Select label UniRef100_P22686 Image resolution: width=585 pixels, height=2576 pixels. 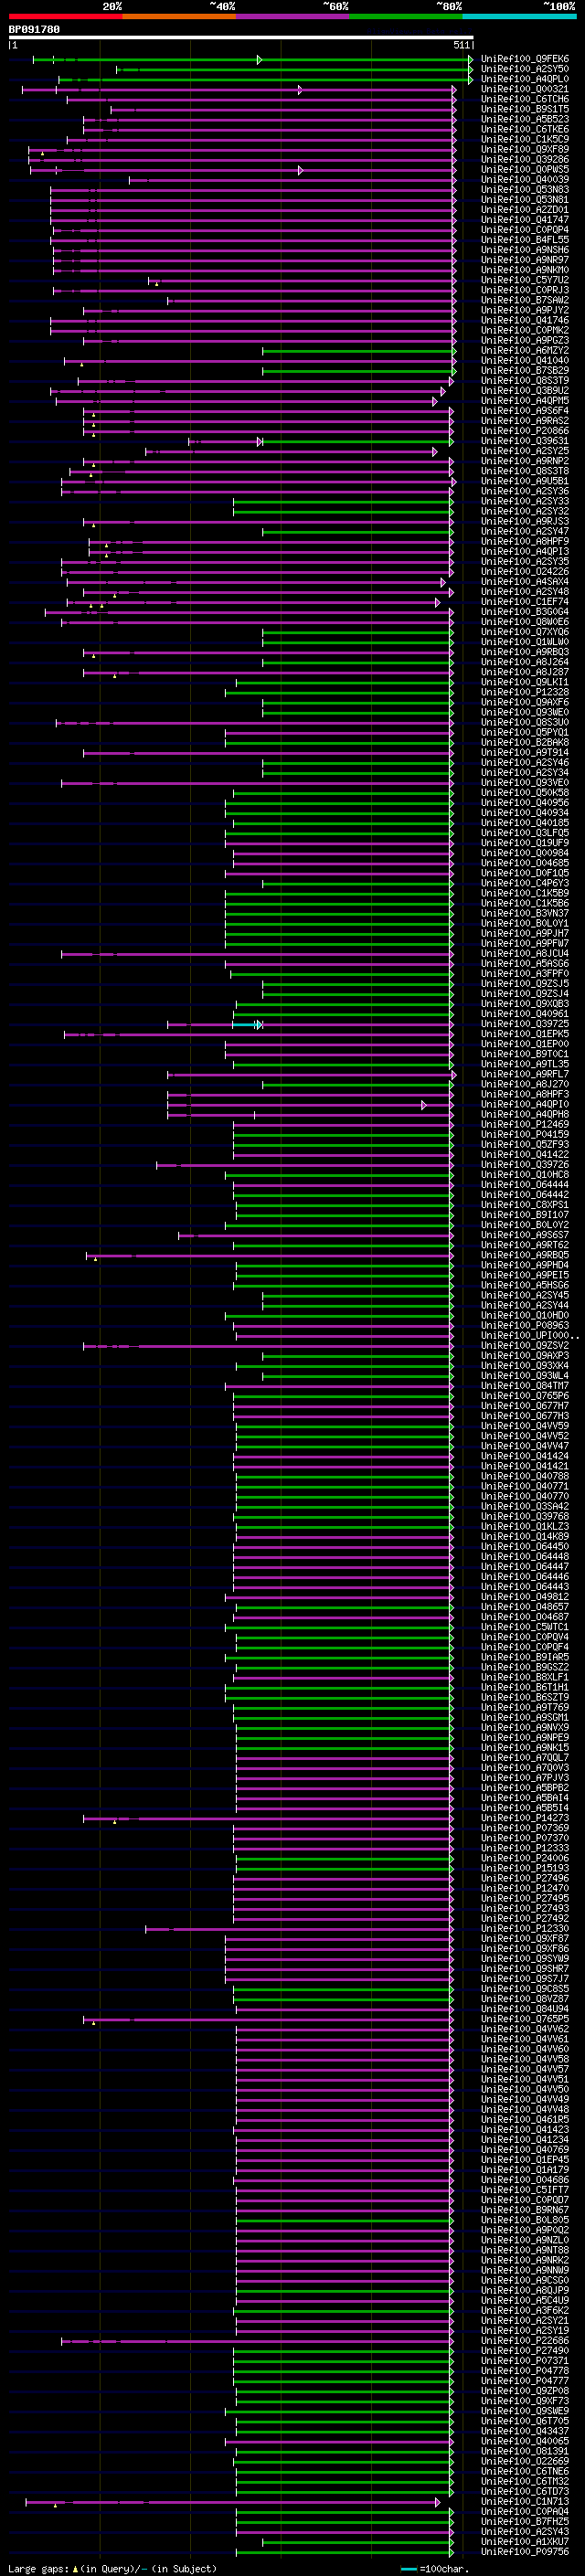click(525, 2341)
